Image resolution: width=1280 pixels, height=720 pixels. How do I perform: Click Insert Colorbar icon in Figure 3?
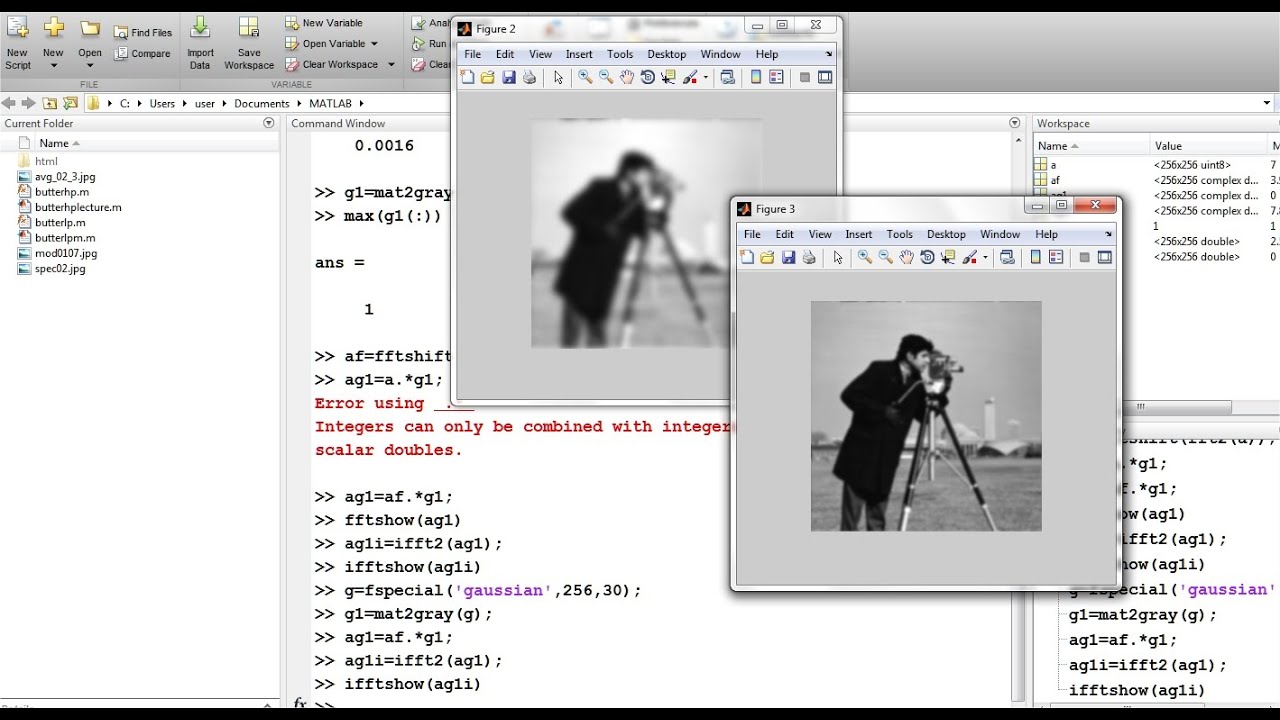point(1036,257)
